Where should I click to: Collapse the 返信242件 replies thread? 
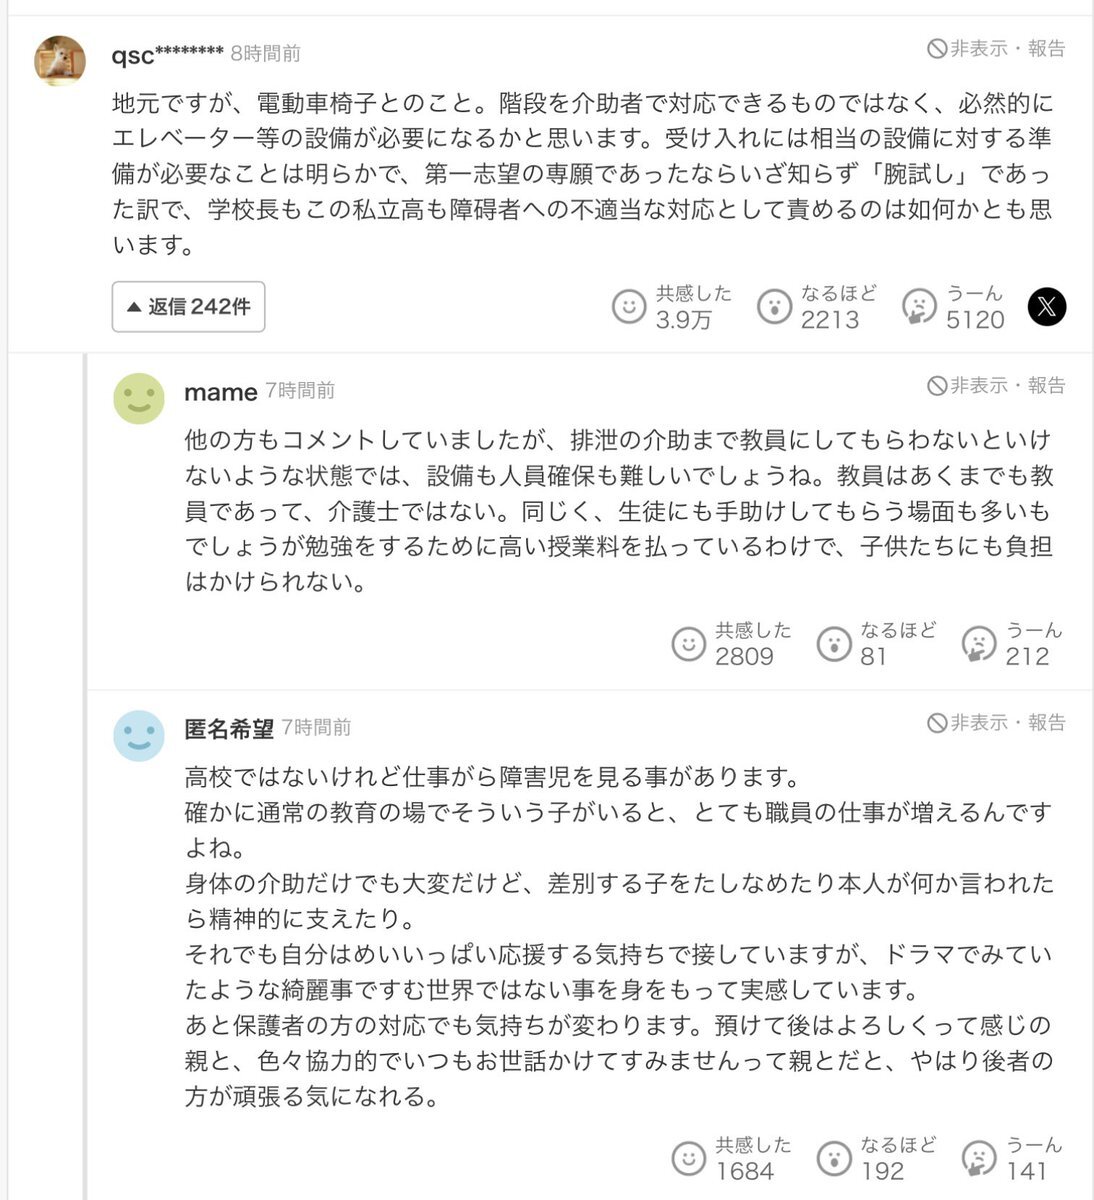coord(188,307)
